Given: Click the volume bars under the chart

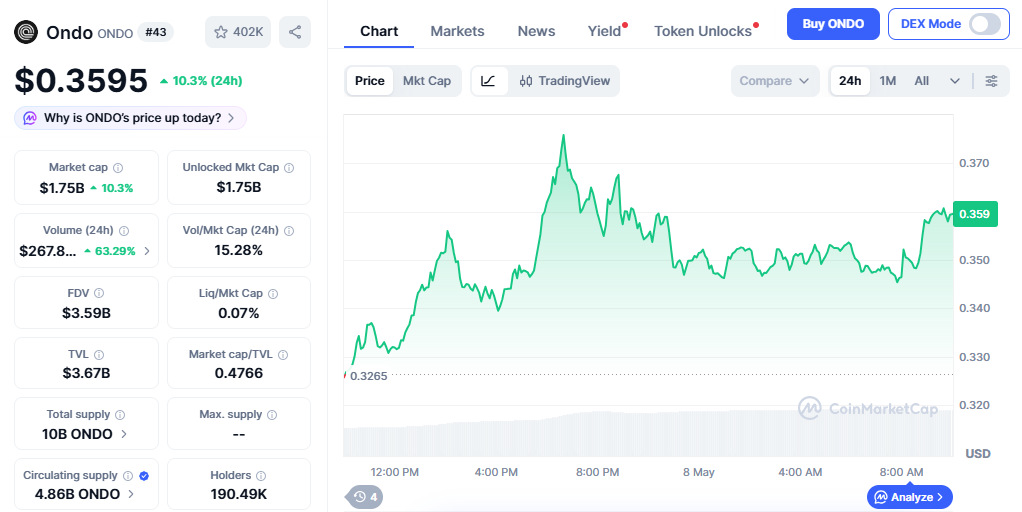Looking at the screenshot, I should [649, 433].
